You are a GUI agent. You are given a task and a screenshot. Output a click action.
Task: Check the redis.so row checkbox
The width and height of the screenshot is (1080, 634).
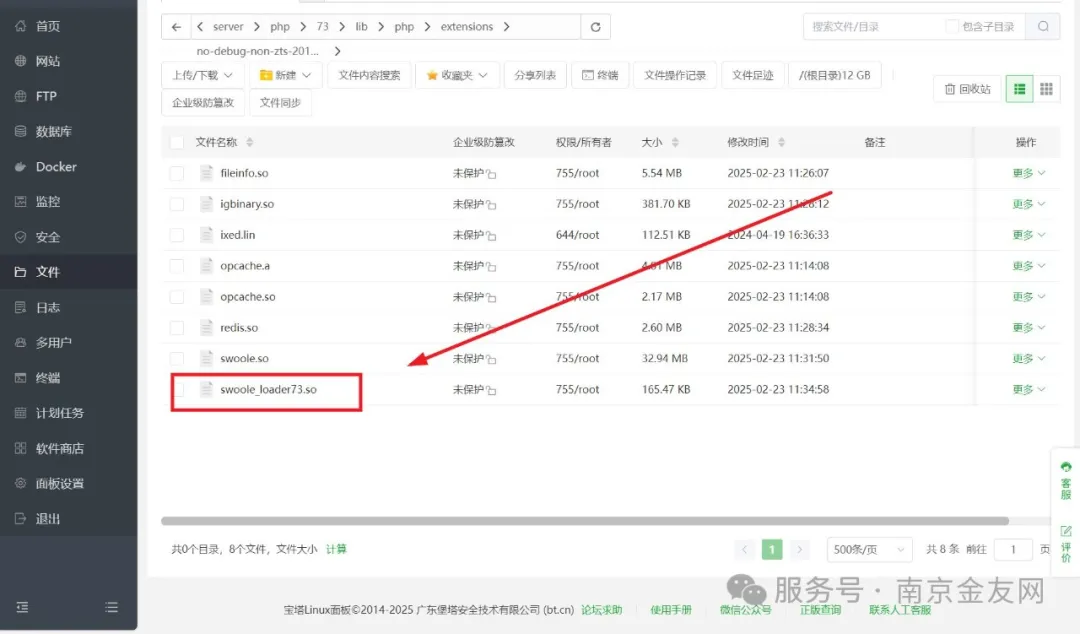point(177,328)
